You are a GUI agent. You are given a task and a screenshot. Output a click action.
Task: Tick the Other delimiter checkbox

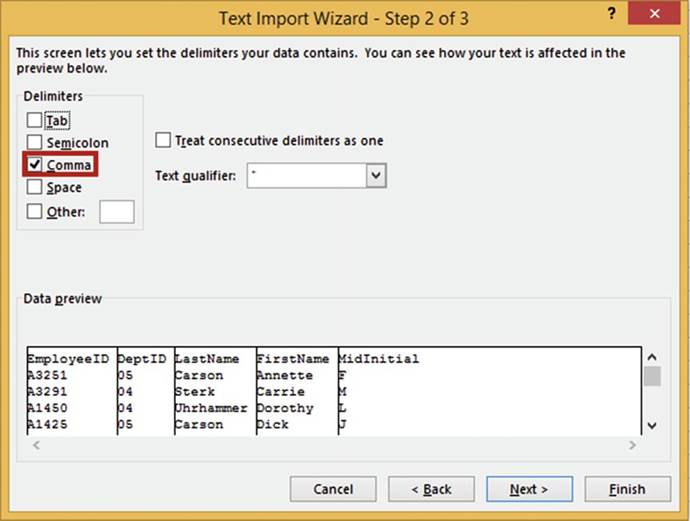(35, 211)
